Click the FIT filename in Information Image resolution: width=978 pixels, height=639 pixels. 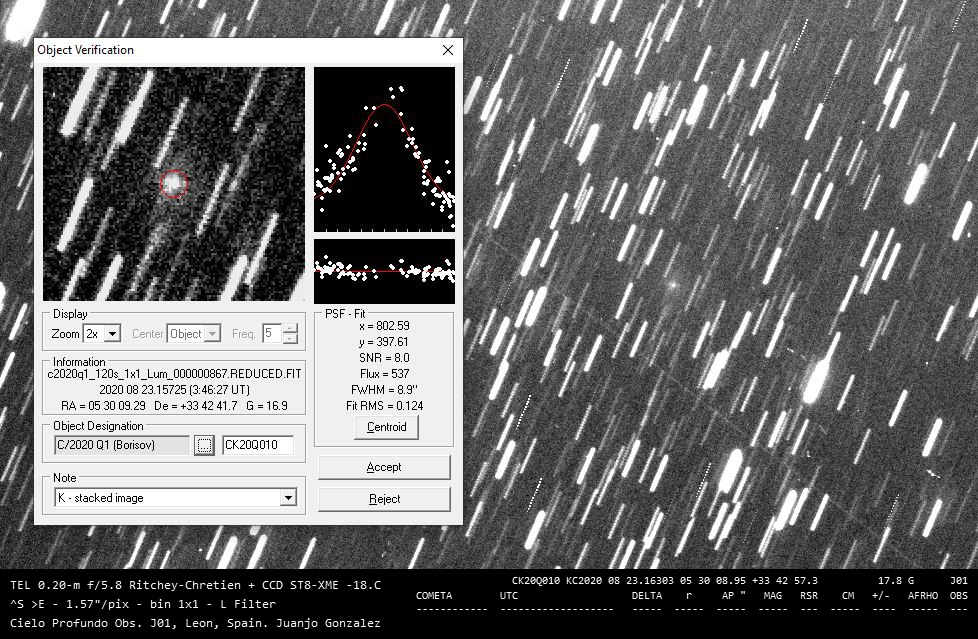coord(174,374)
